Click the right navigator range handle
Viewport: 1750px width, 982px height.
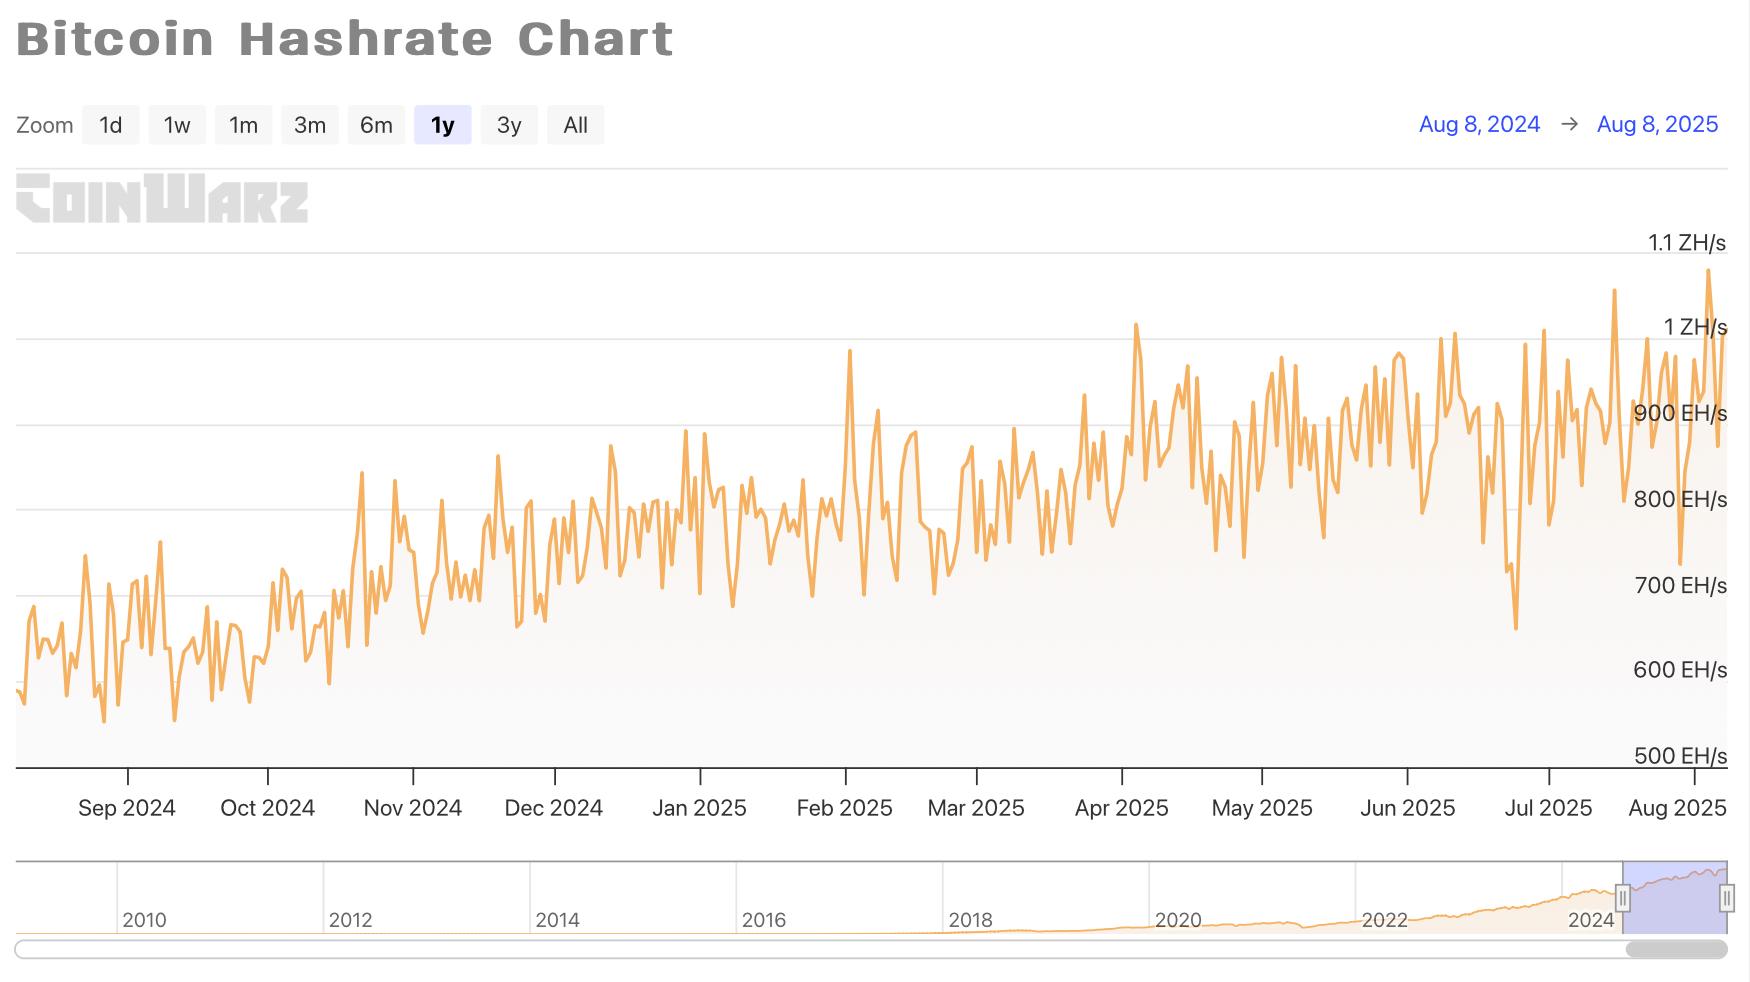click(1726, 899)
